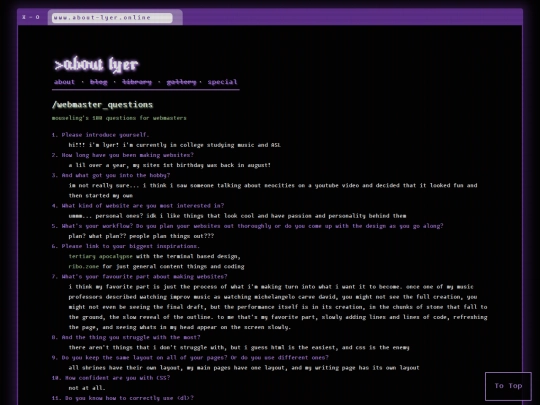The height and width of the screenshot is (405, 540).
Task: Click question 4 about website interest
Action: (x=138, y=206)
